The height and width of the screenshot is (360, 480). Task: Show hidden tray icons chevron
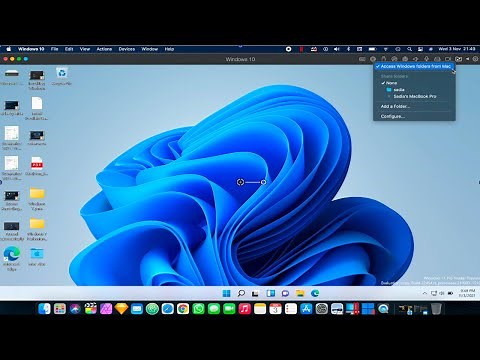tap(424, 293)
